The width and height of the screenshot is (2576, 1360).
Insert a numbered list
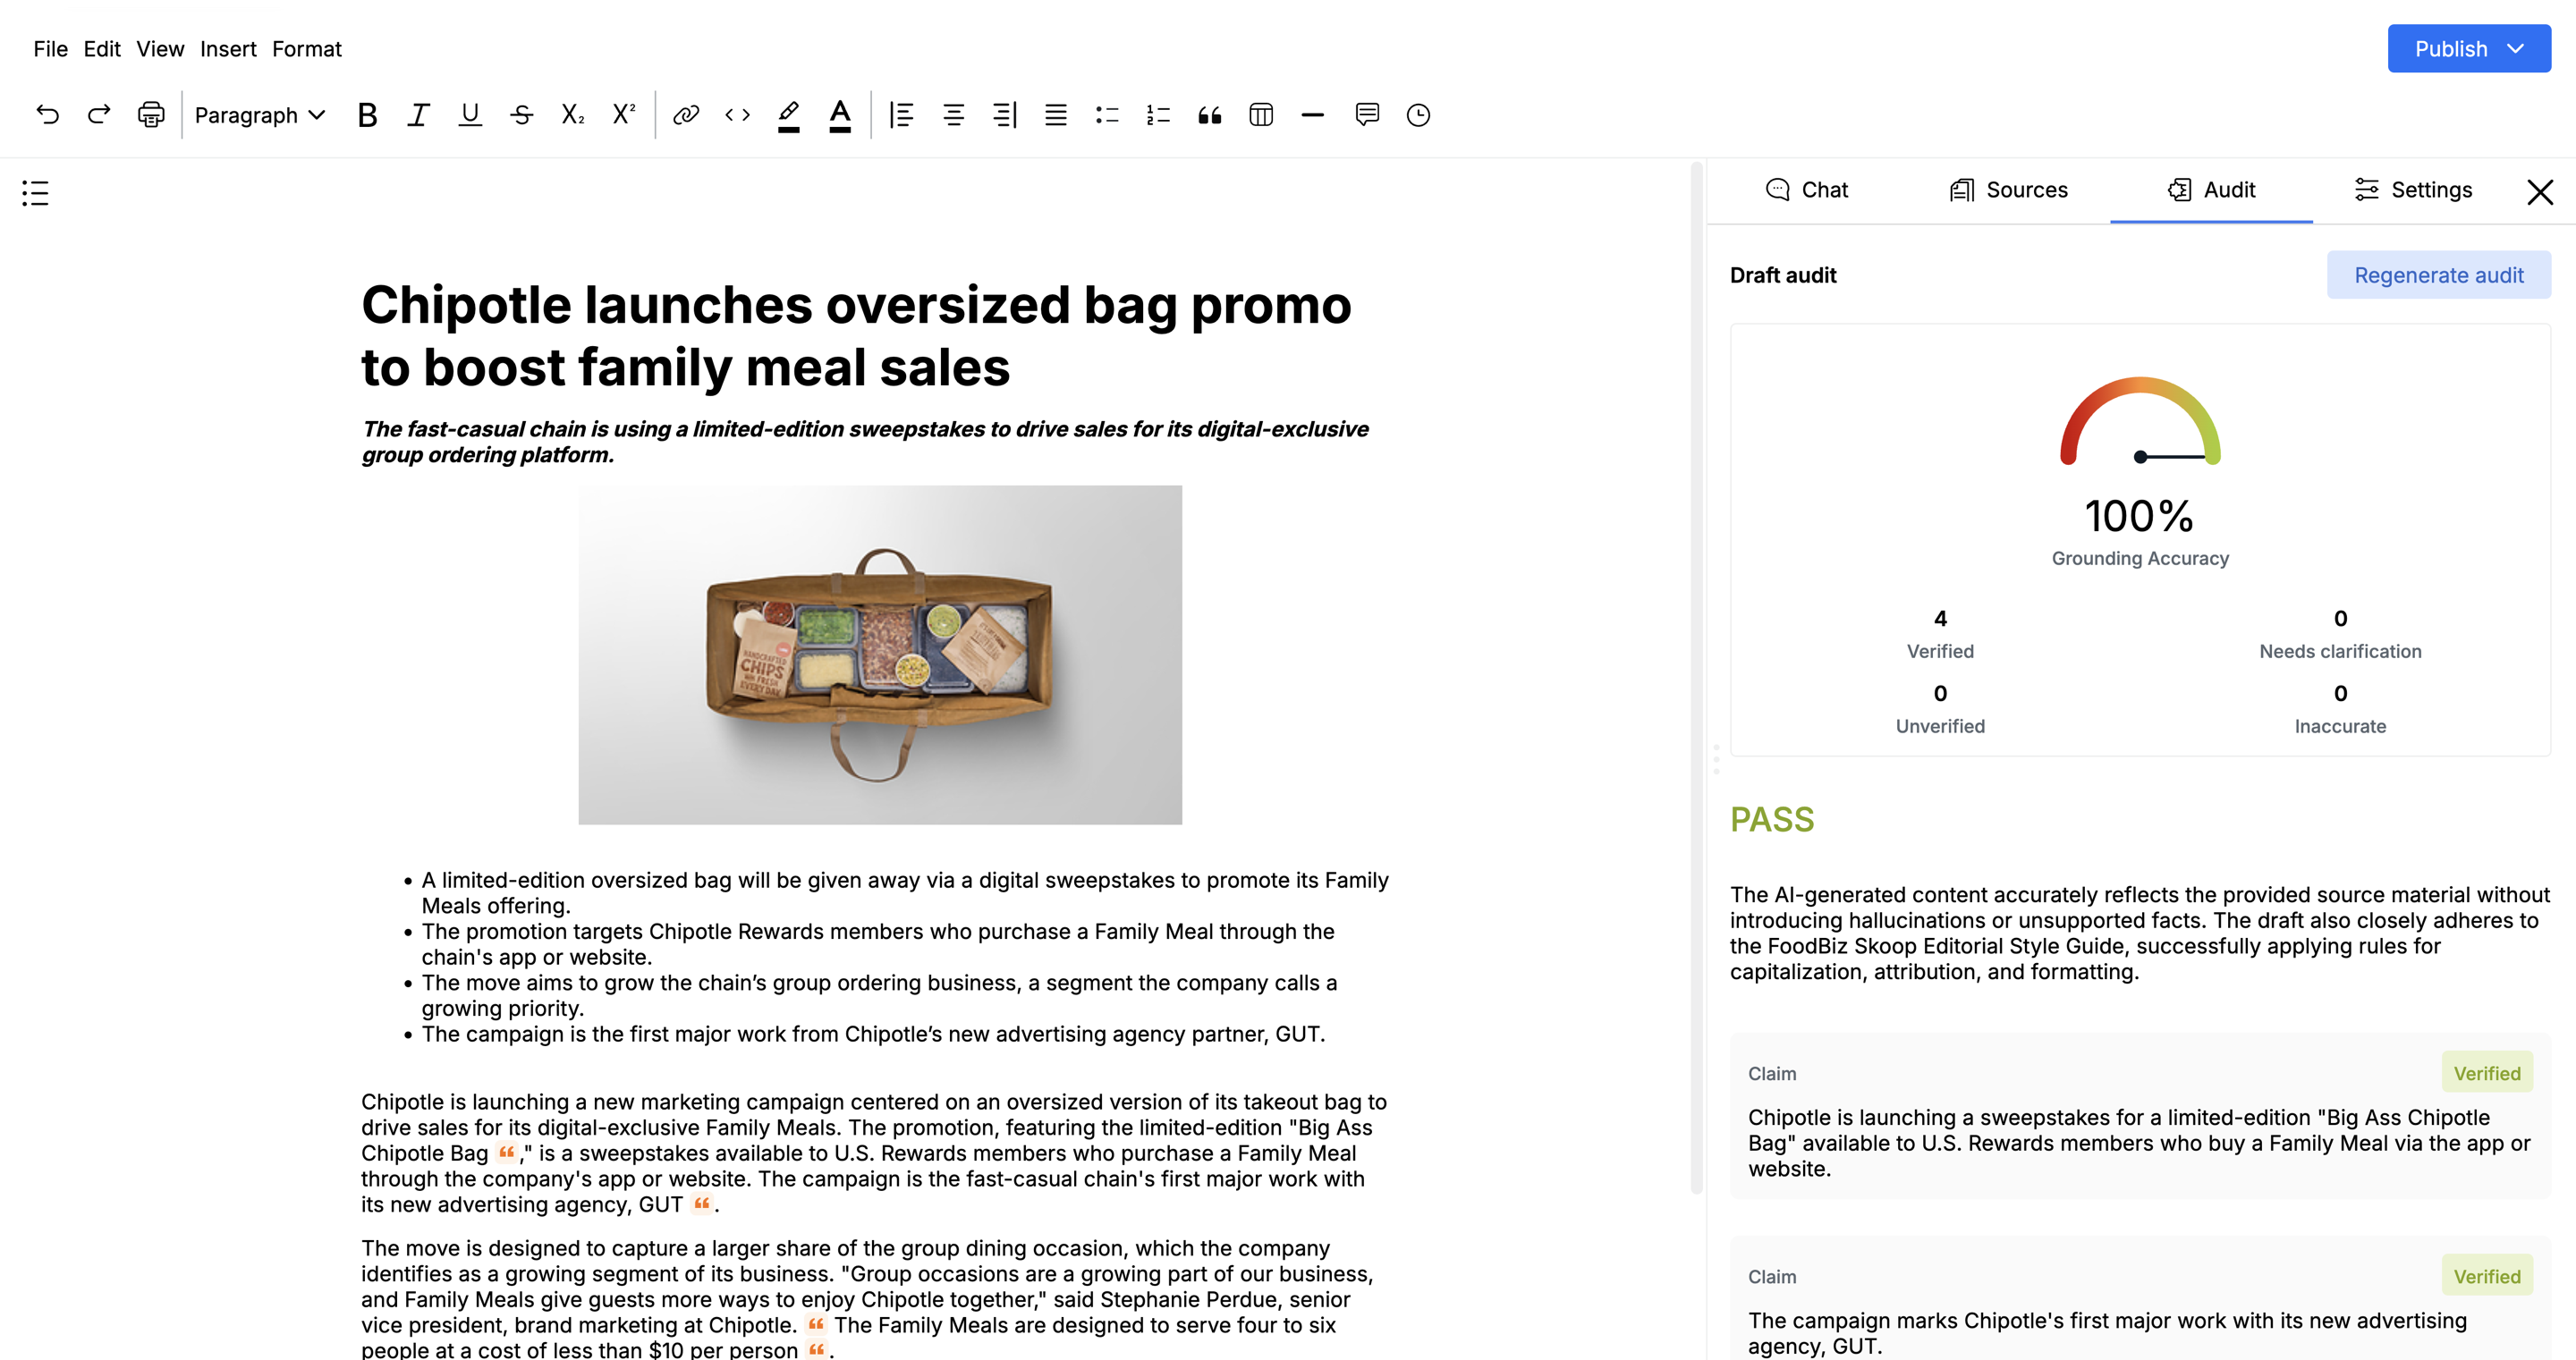pos(1159,115)
